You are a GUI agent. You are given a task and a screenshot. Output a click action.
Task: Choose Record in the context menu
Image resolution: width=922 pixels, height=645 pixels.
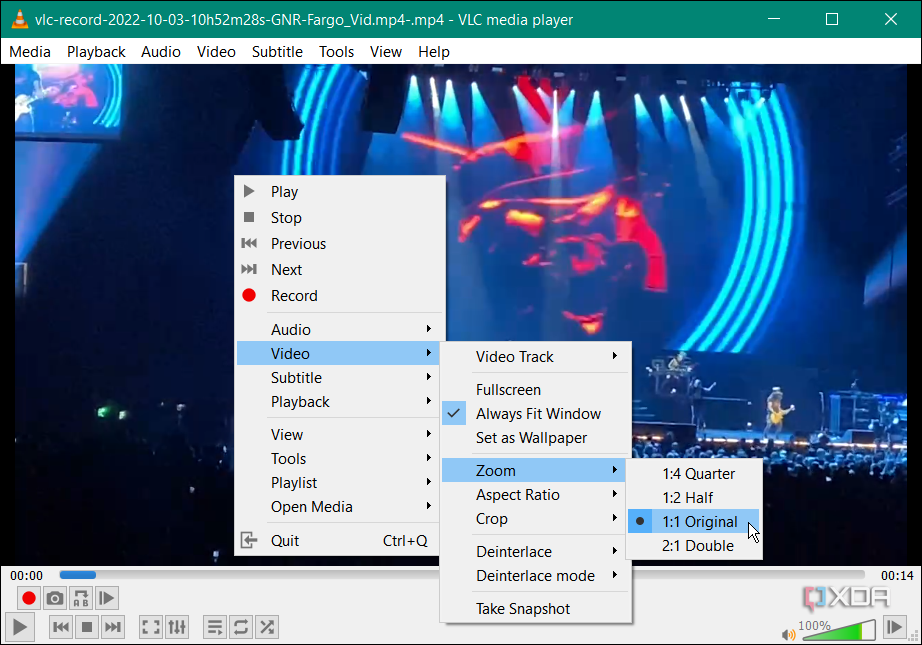coord(339,295)
